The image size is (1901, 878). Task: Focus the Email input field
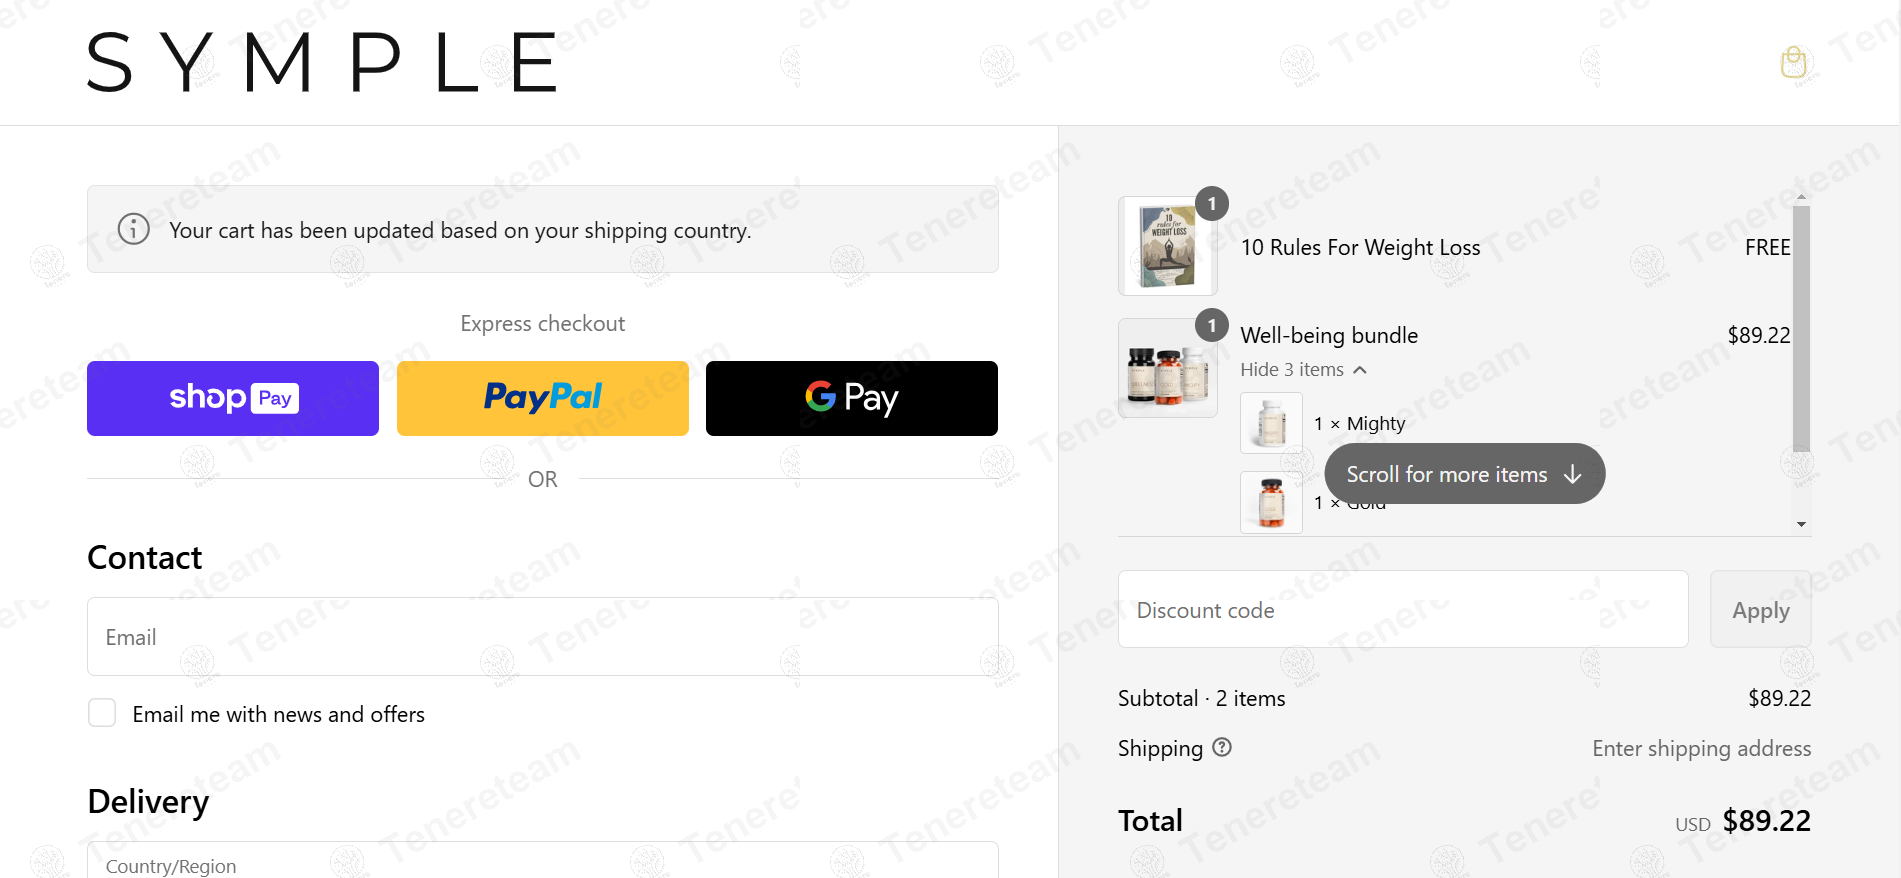tap(542, 637)
